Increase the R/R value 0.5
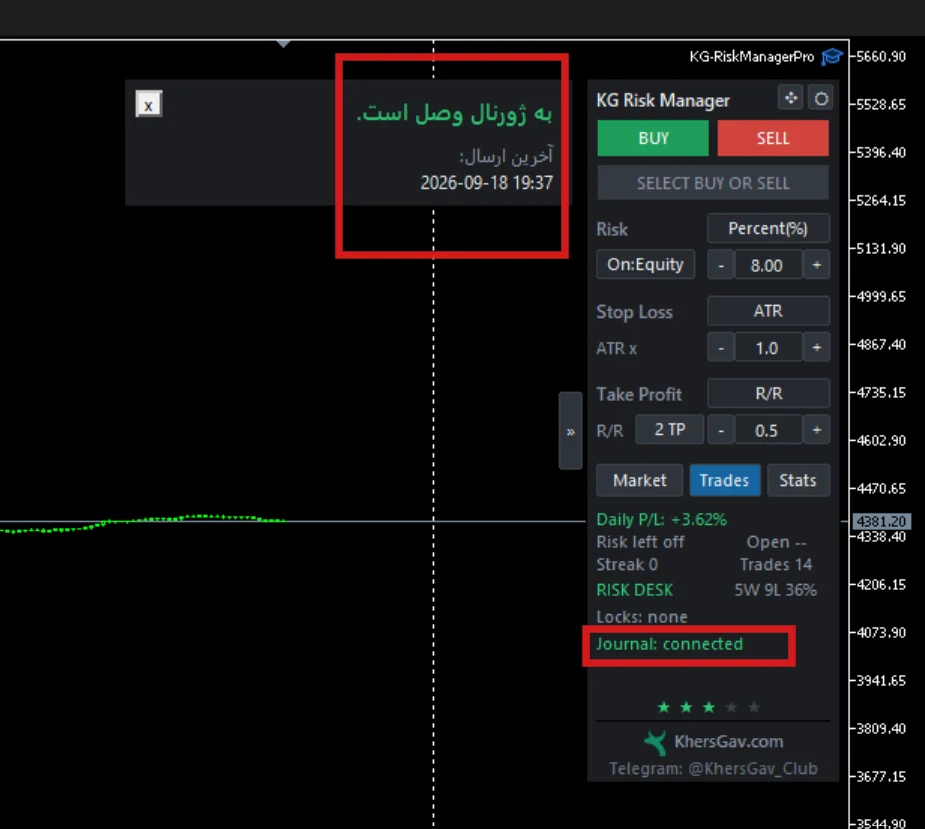Screen dimensions: 925x829 click(x=816, y=430)
